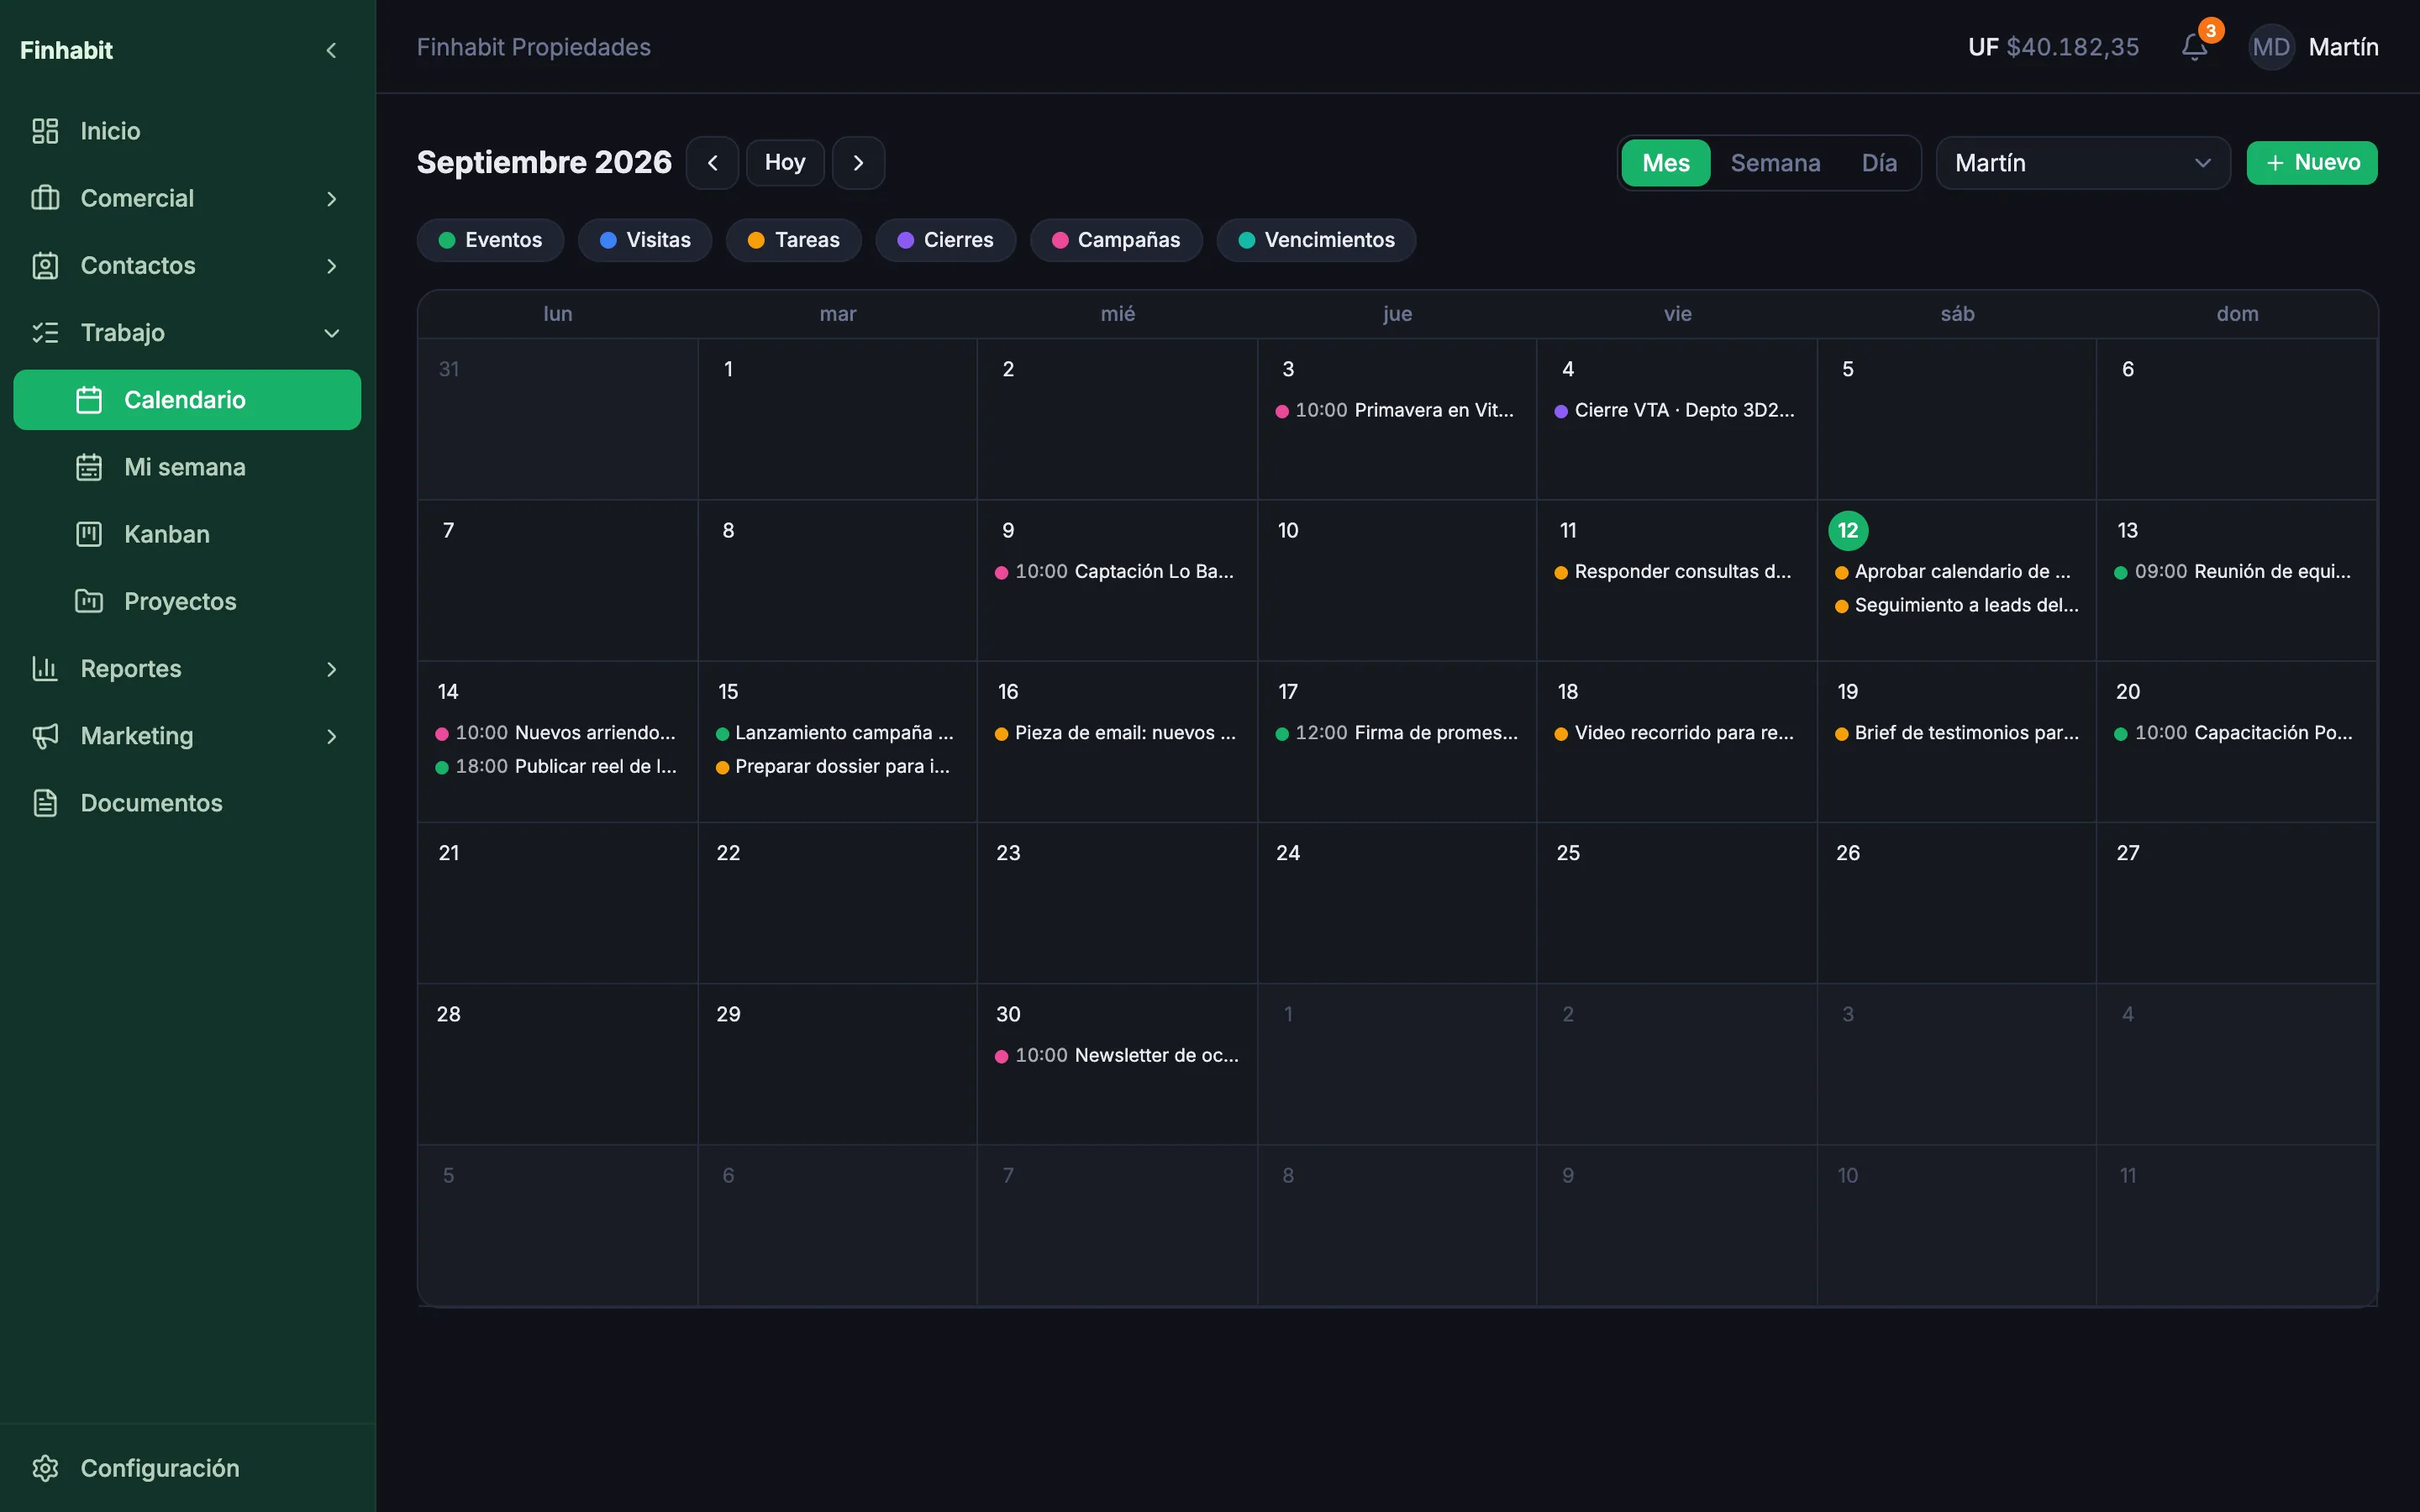The image size is (2420, 1512).
Task: Click the Trabajo checklist icon
Action: coord(45,332)
